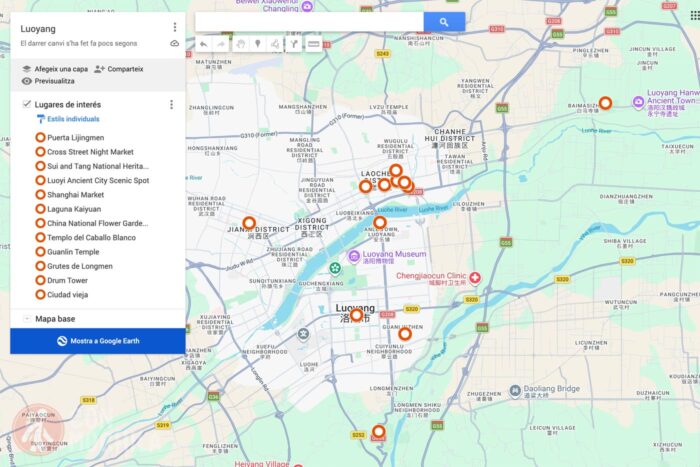Click the undo arrow in map toolbar
The height and width of the screenshot is (467, 700).
[x=204, y=44]
